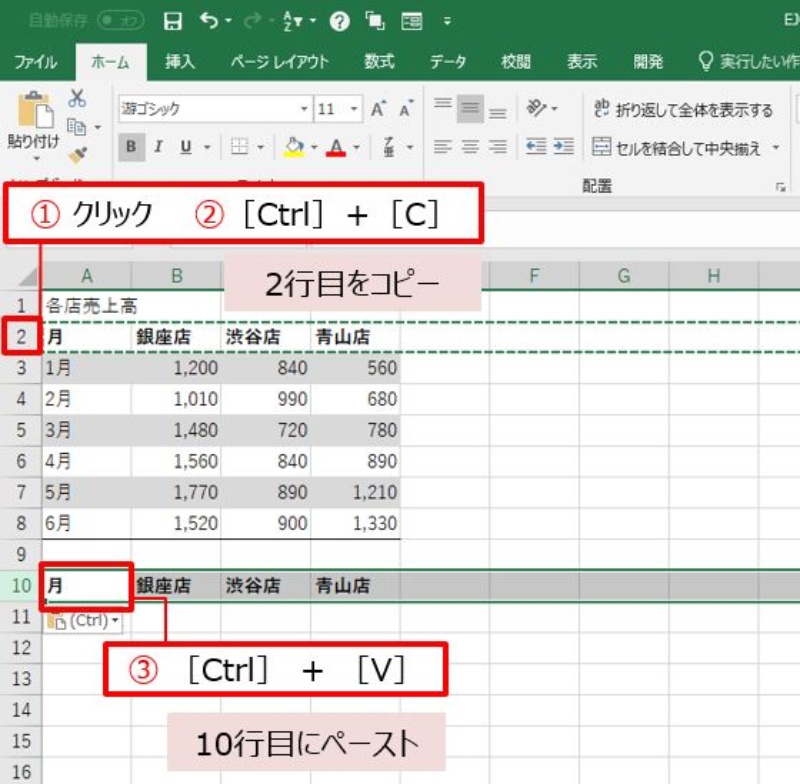This screenshot has height=784, width=800.
Task: Expand the Paste Options (Ctrl) dropdown
Action: (x=83, y=621)
